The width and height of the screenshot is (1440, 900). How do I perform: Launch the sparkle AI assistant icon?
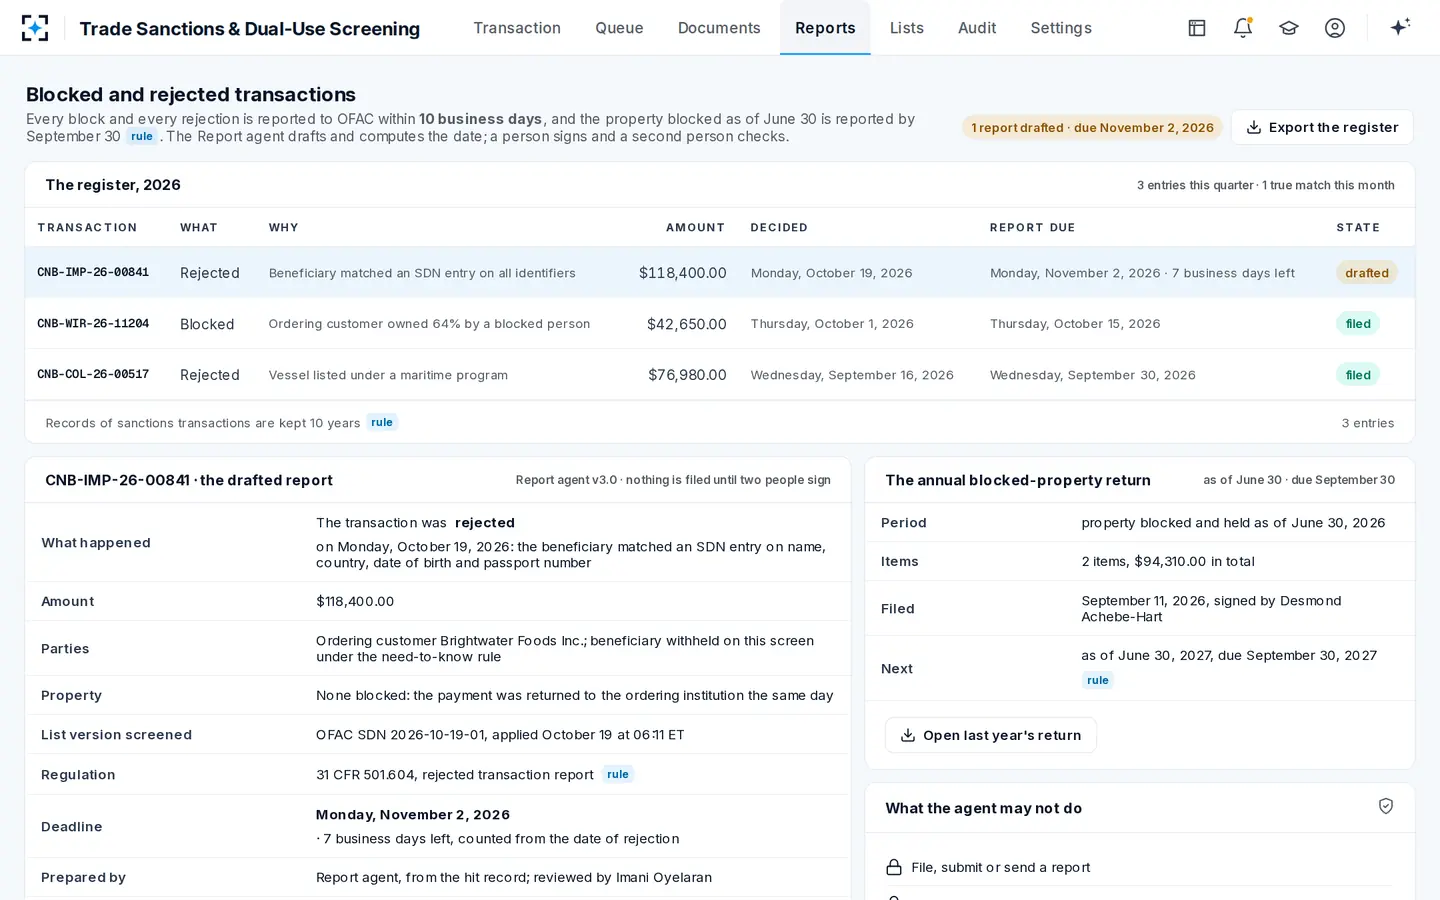click(x=1400, y=27)
